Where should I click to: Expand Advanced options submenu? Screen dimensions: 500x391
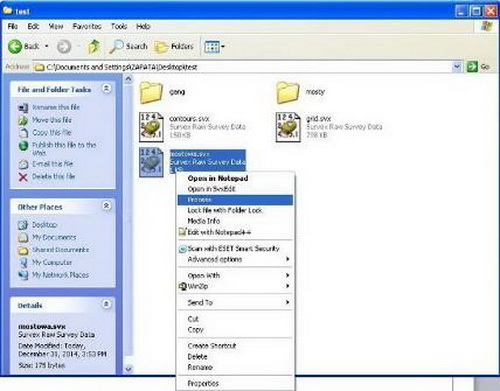click(x=235, y=259)
